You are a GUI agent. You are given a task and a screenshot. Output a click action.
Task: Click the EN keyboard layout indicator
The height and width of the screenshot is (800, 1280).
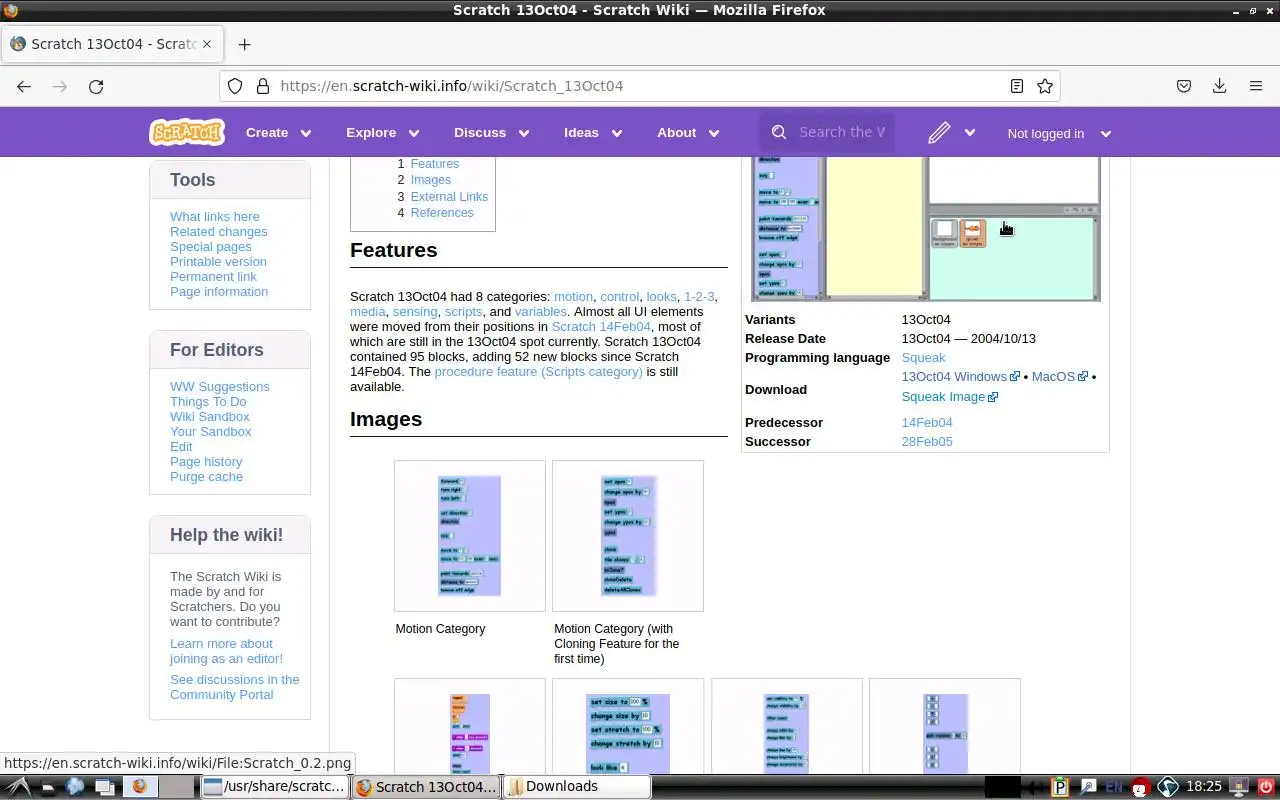1114,787
